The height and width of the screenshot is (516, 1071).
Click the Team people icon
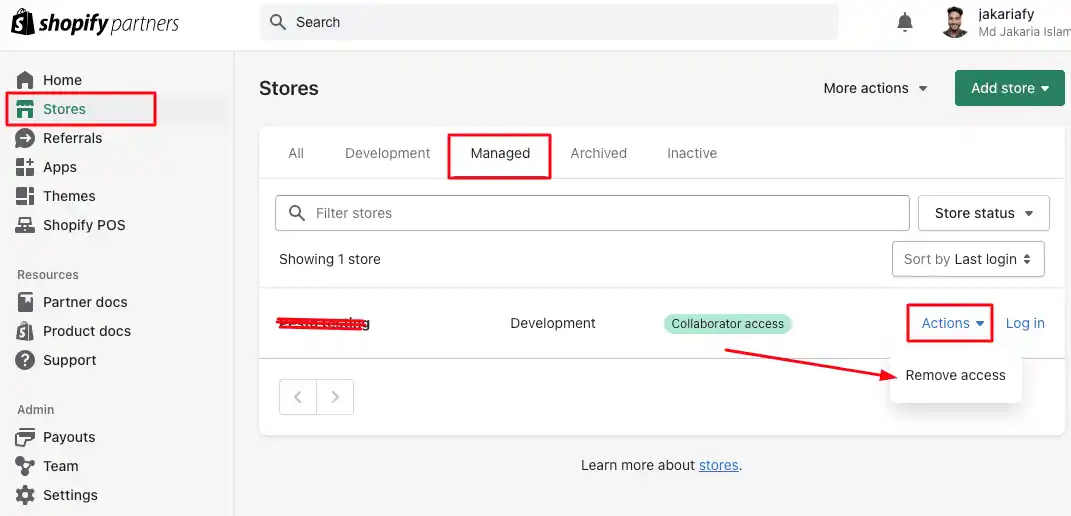pos(25,466)
